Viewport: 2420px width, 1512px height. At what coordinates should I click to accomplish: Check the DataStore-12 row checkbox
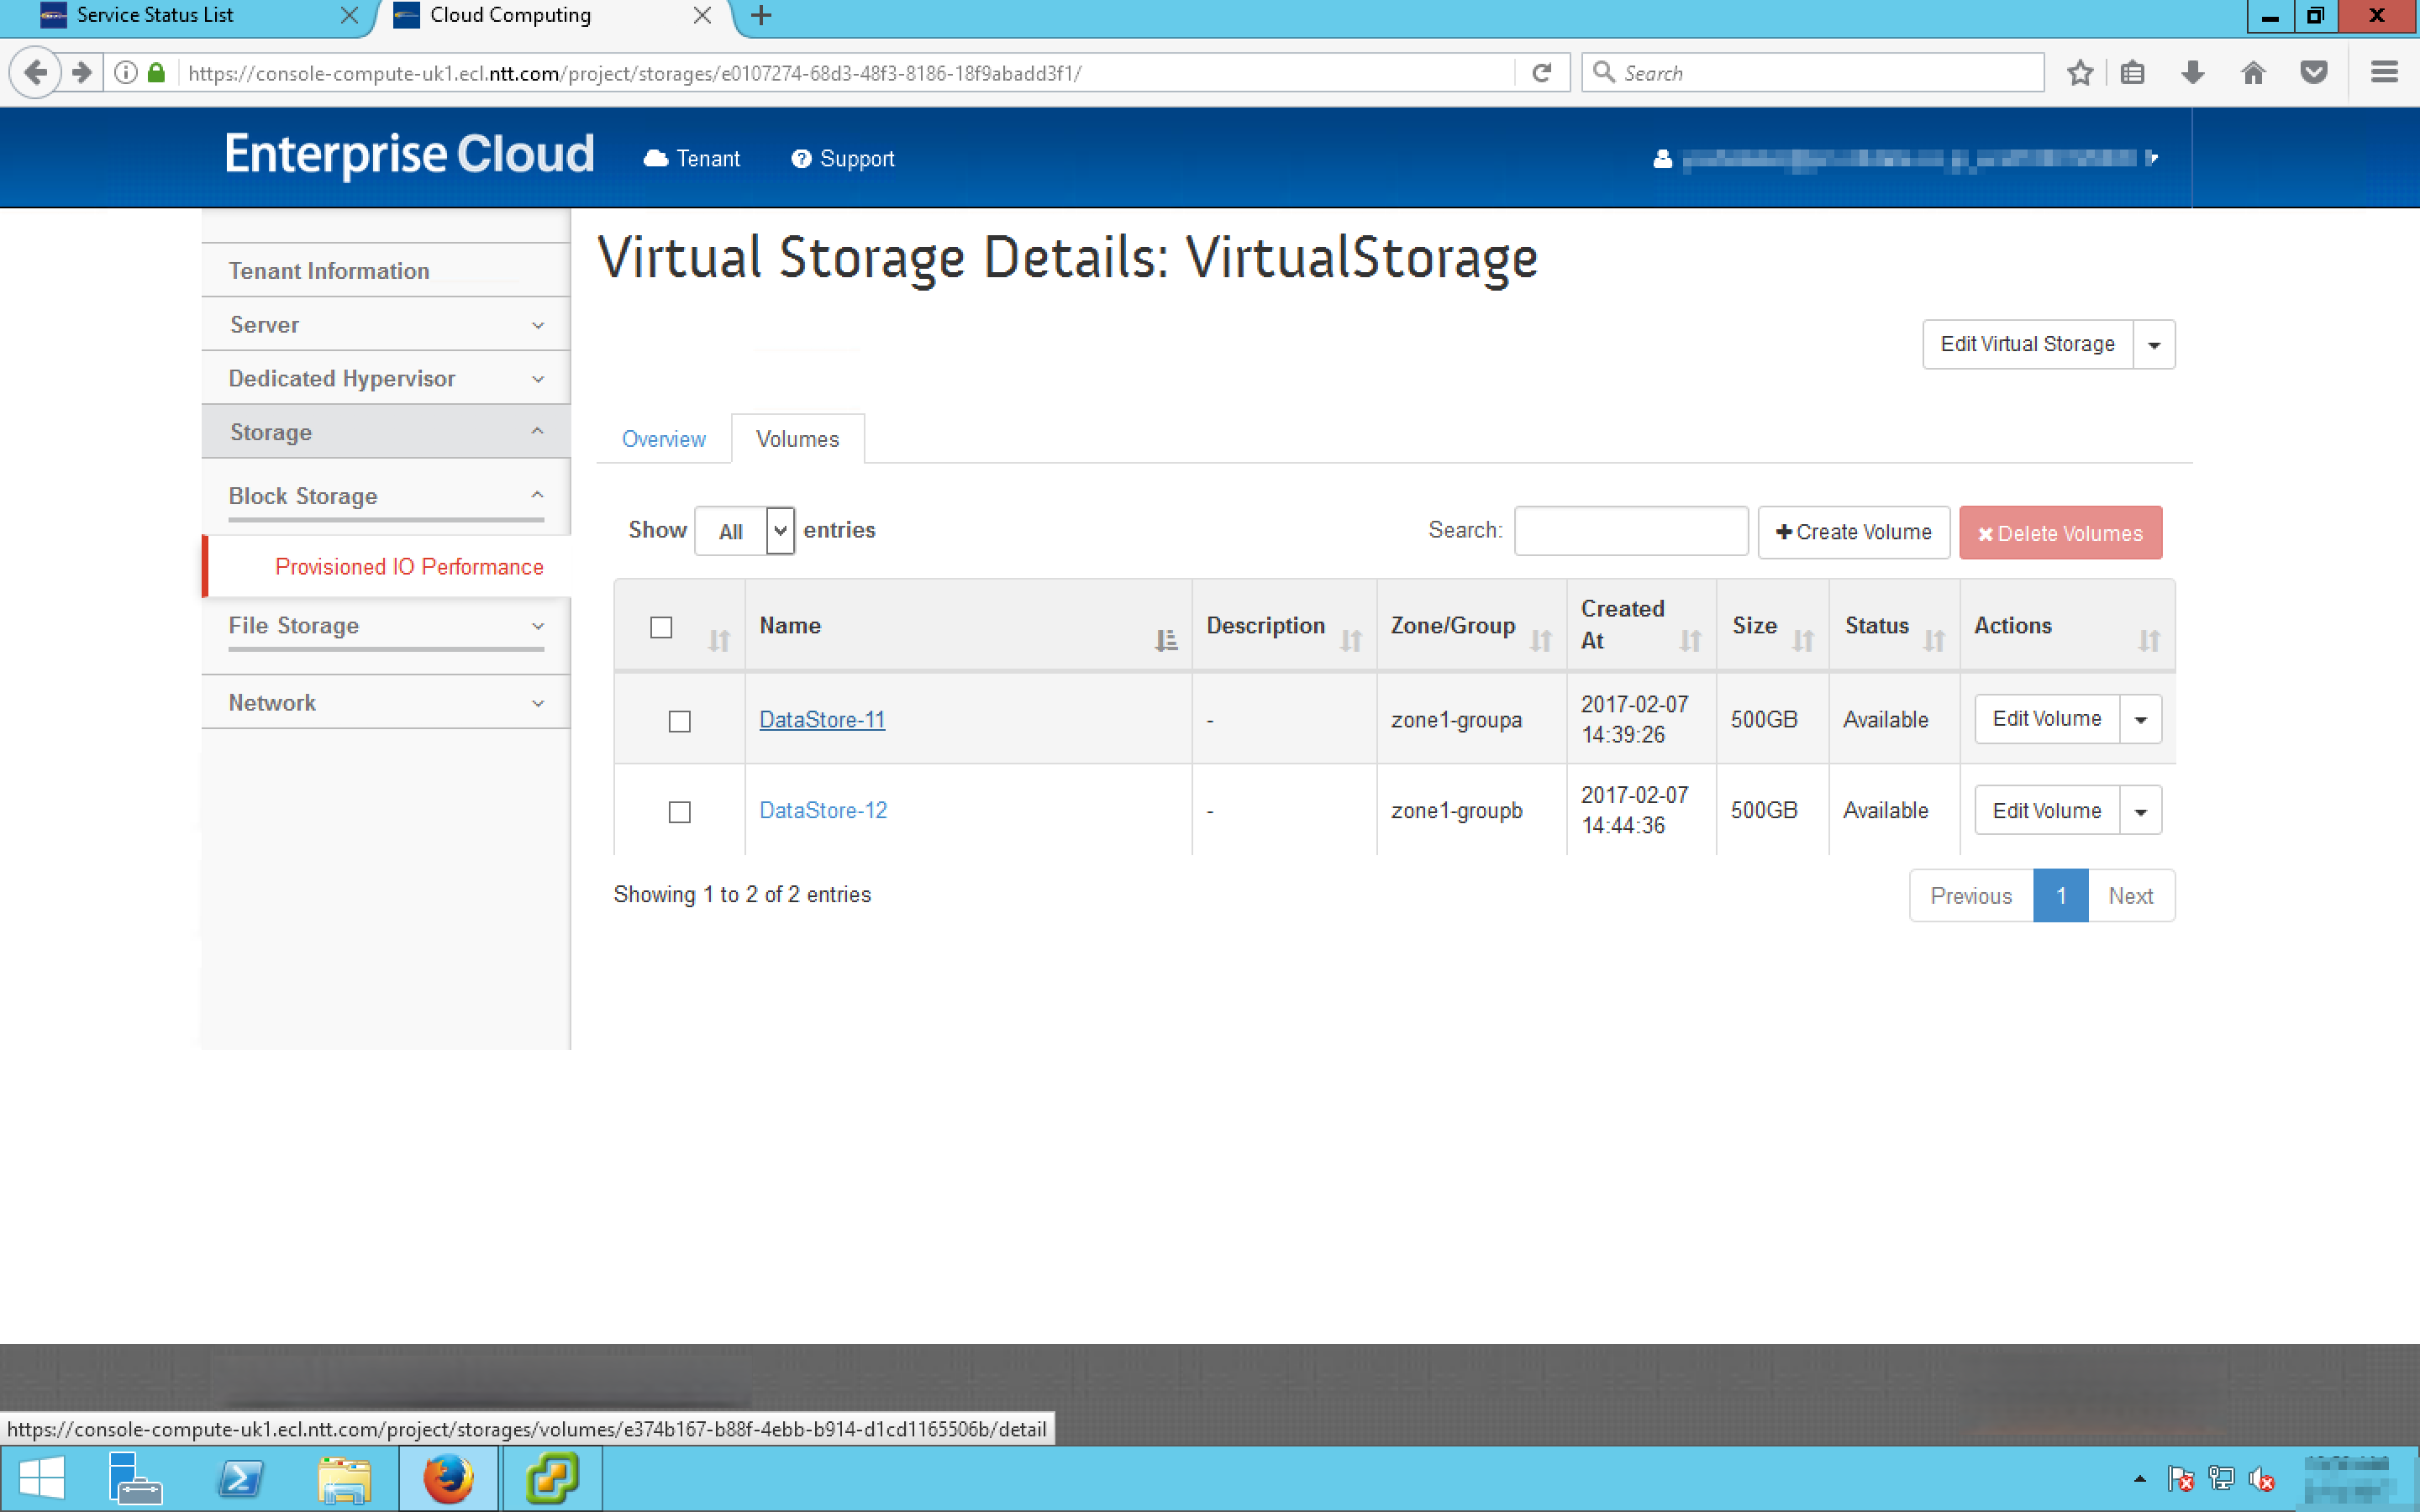pos(680,812)
